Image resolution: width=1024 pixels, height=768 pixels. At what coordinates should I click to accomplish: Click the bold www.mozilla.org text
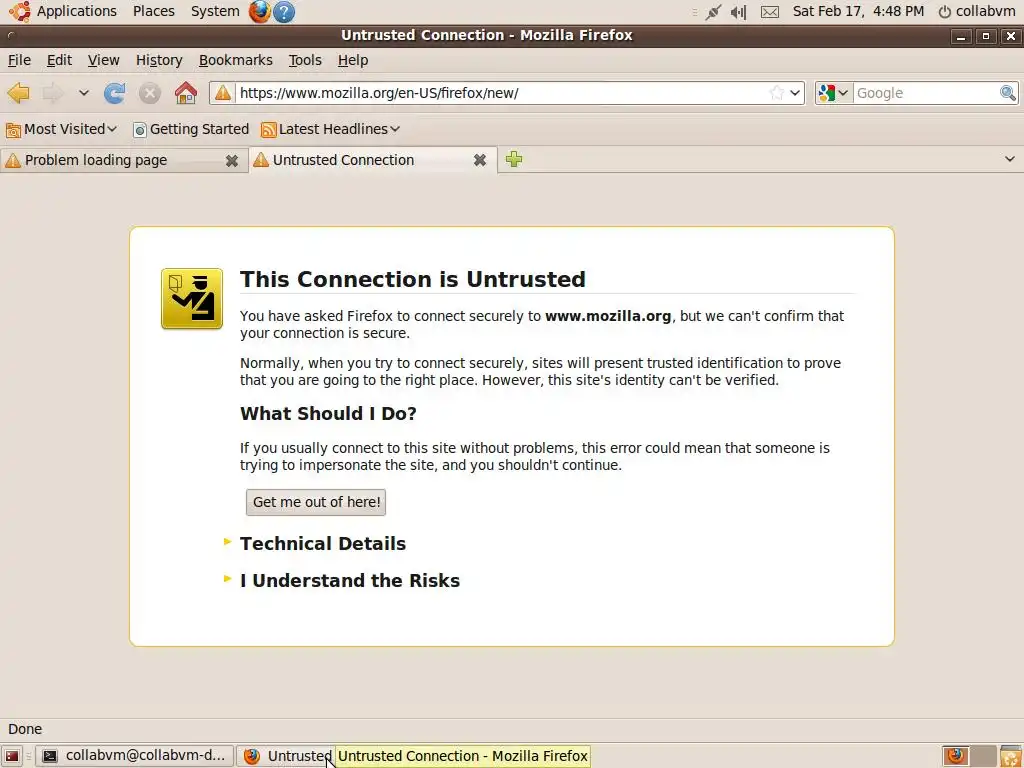[608, 316]
